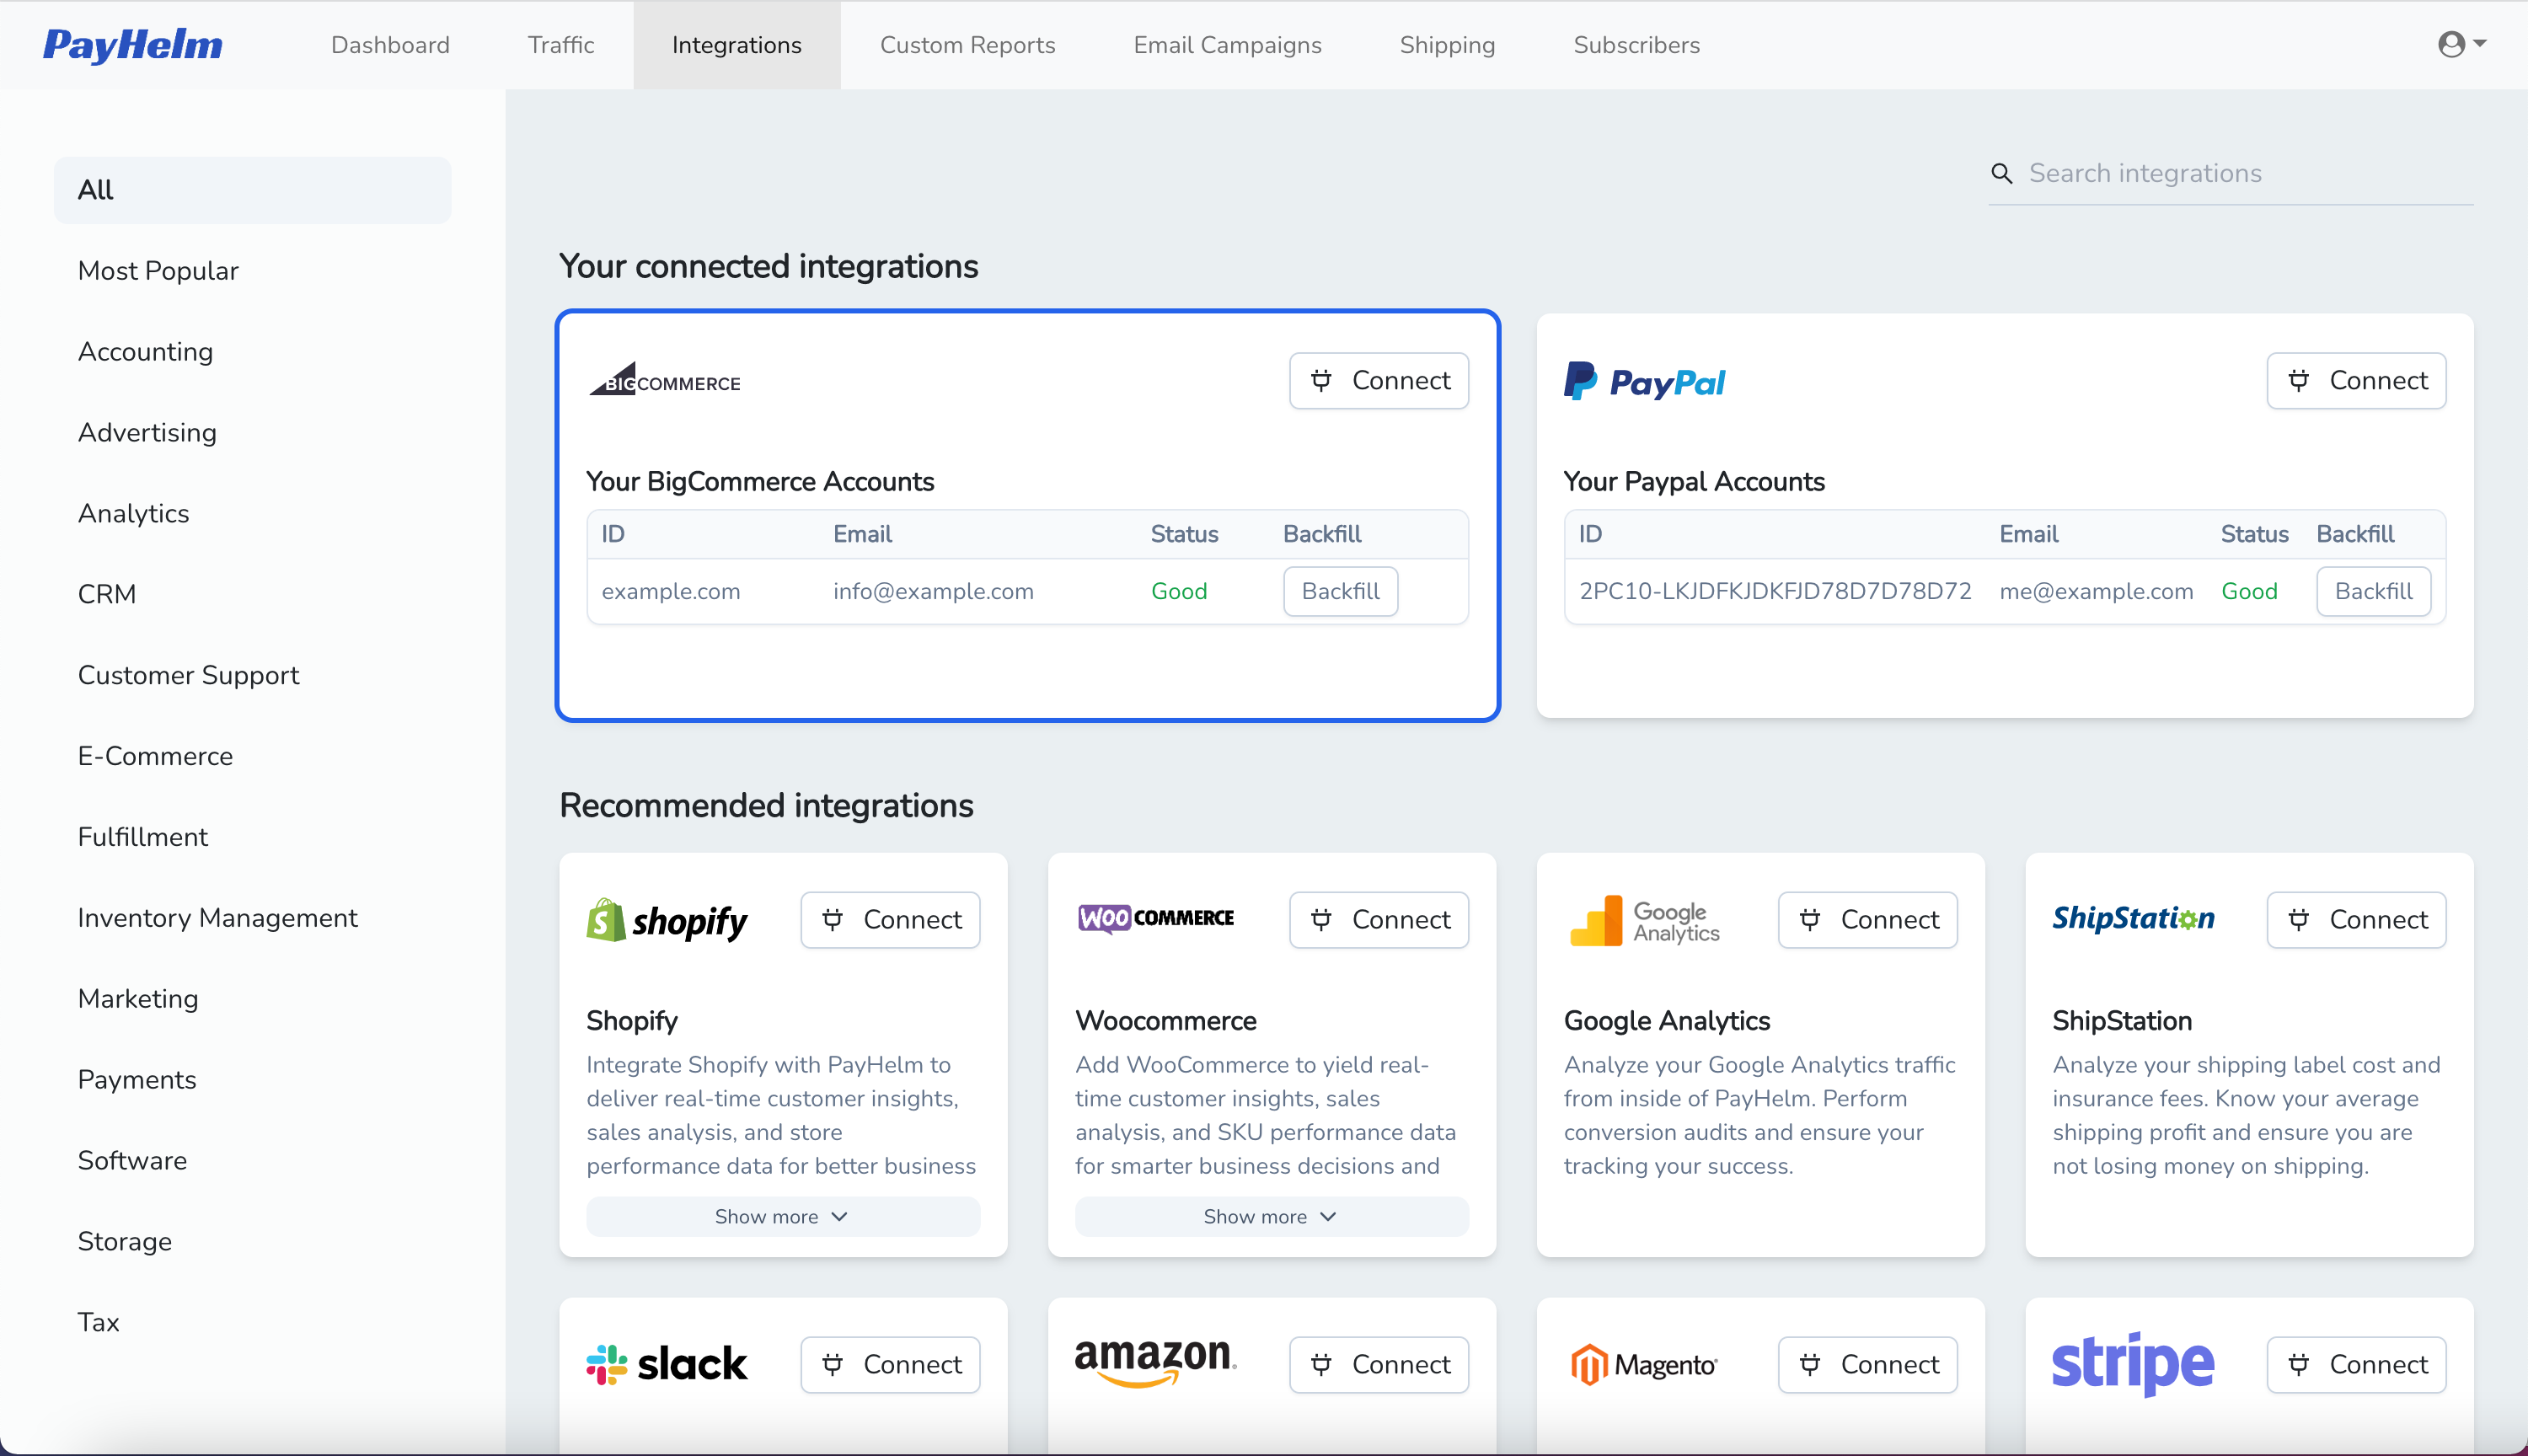This screenshot has width=2528, height=1456.
Task: Switch to the Integrations tab
Action: click(737, 45)
